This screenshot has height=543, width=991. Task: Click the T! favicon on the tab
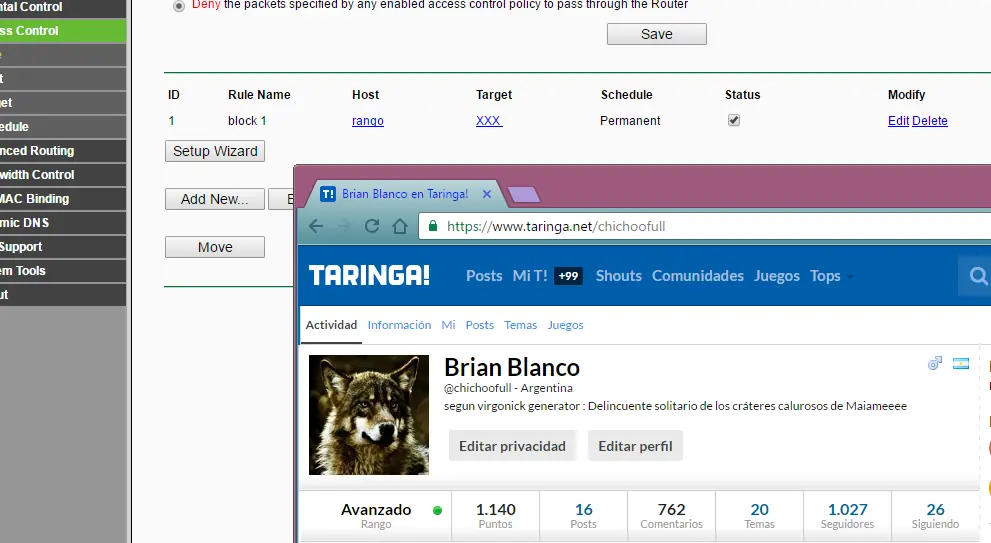(327, 194)
